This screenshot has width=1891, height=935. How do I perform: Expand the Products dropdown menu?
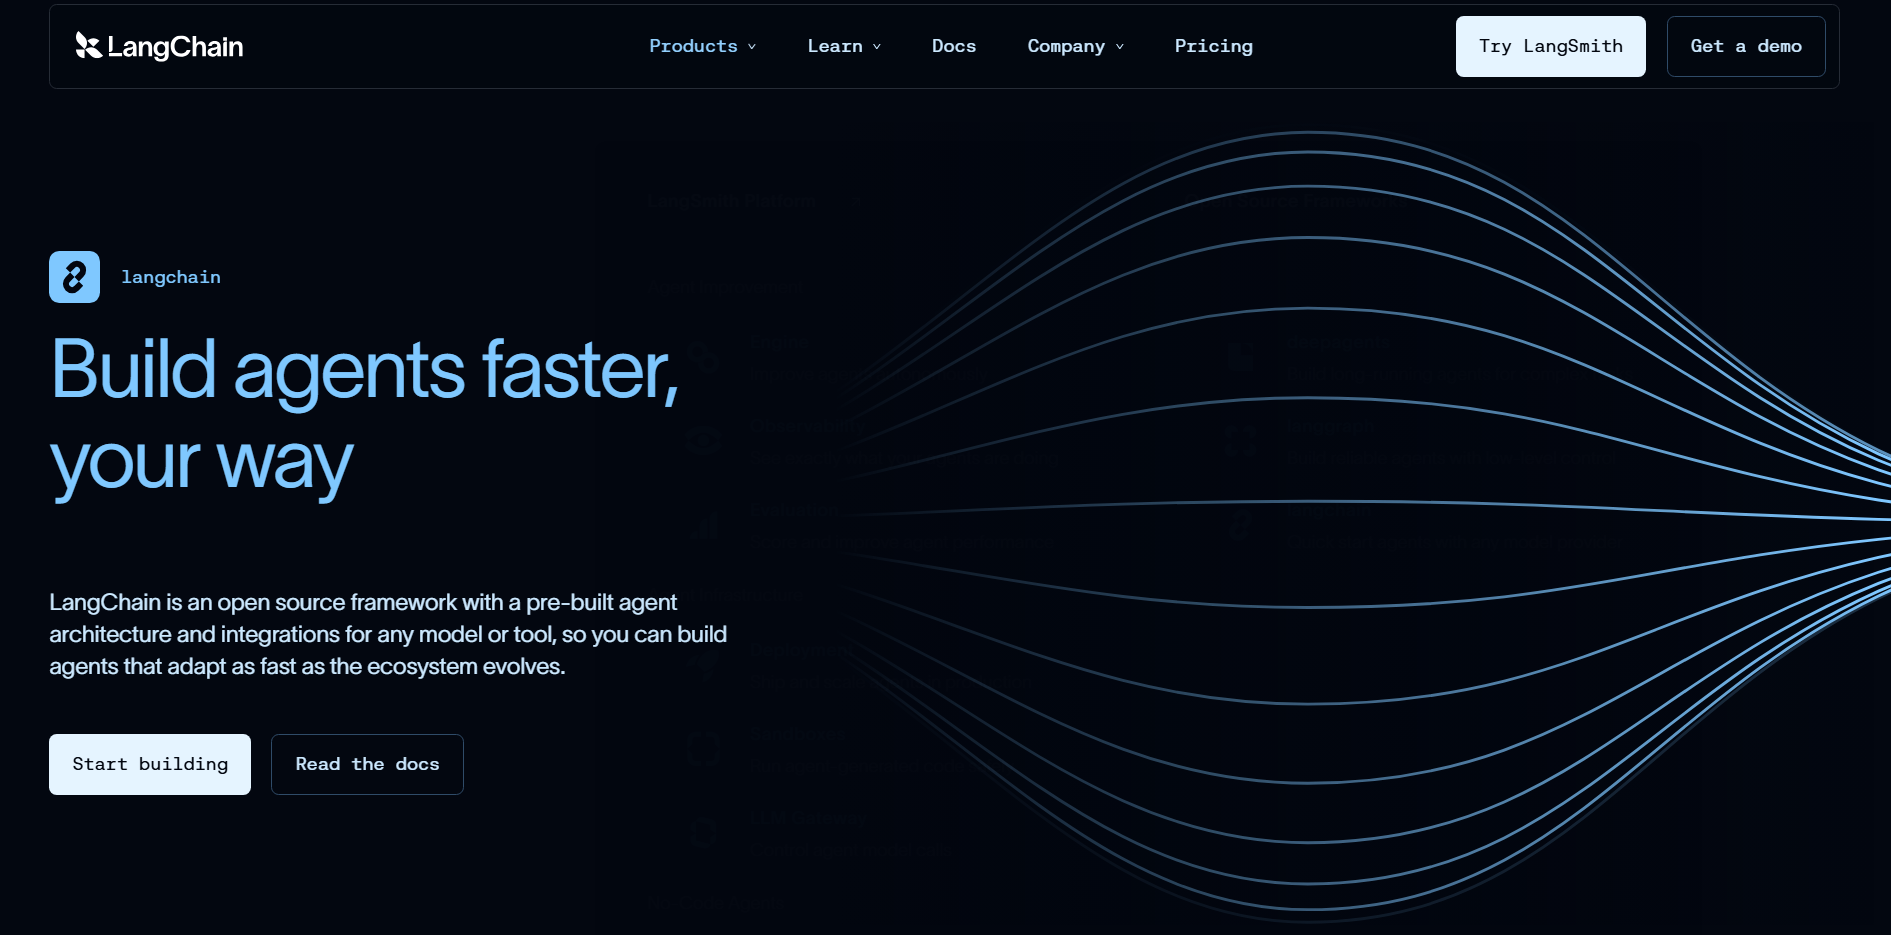coord(703,46)
